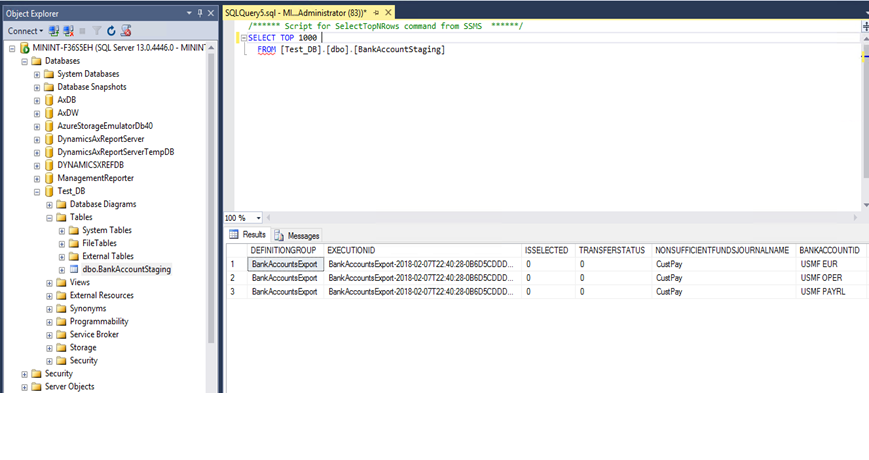Toggle auto-hide pin on Object Explorer
869x460 pixels.
point(200,13)
